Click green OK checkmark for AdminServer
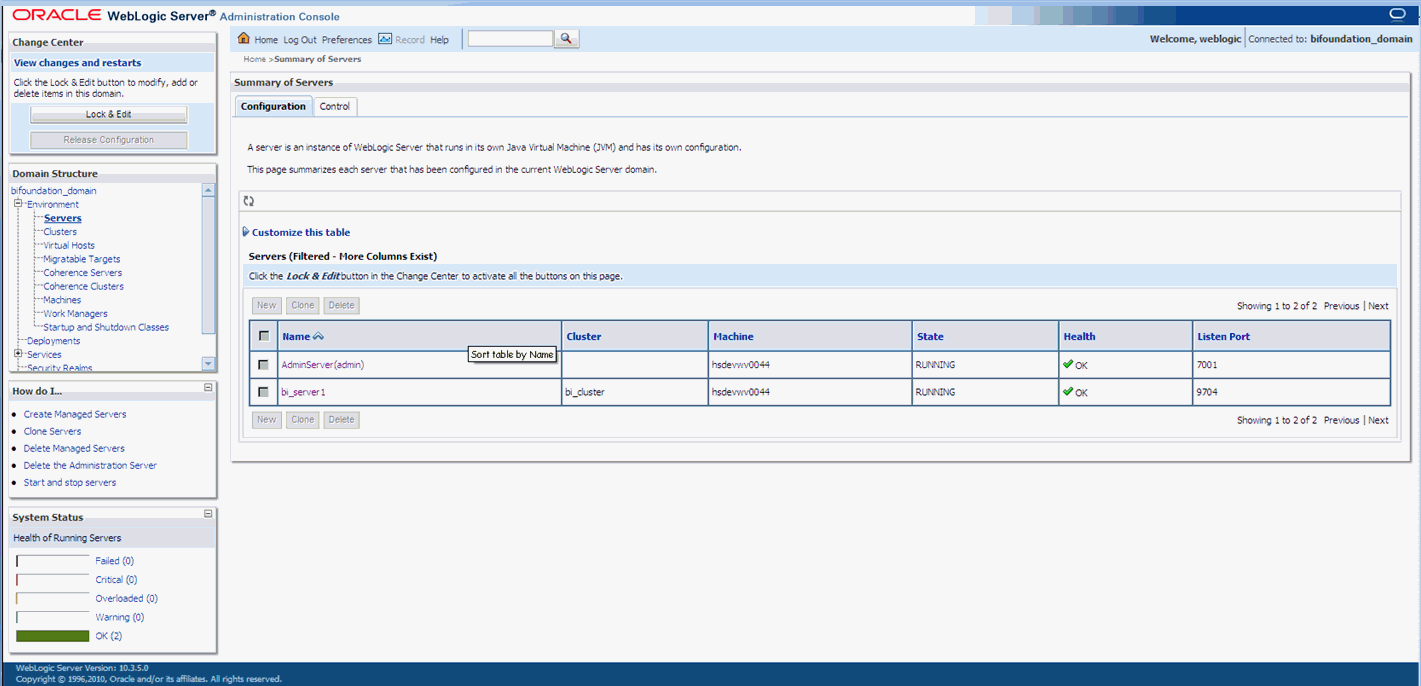Image resolution: width=1421 pixels, height=686 pixels. coord(1068,364)
